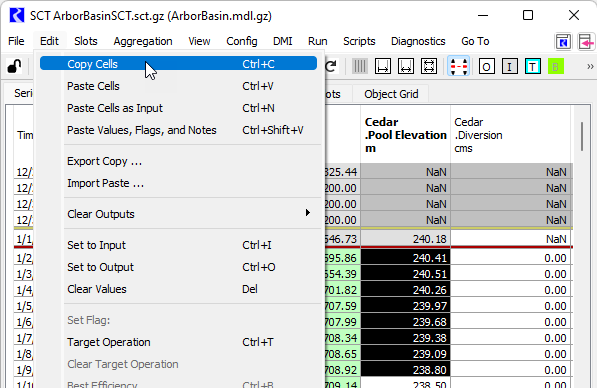Image resolution: width=597 pixels, height=388 pixels.
Task: Open the Diagnostics menu
Action: click(x=418, y=41)
